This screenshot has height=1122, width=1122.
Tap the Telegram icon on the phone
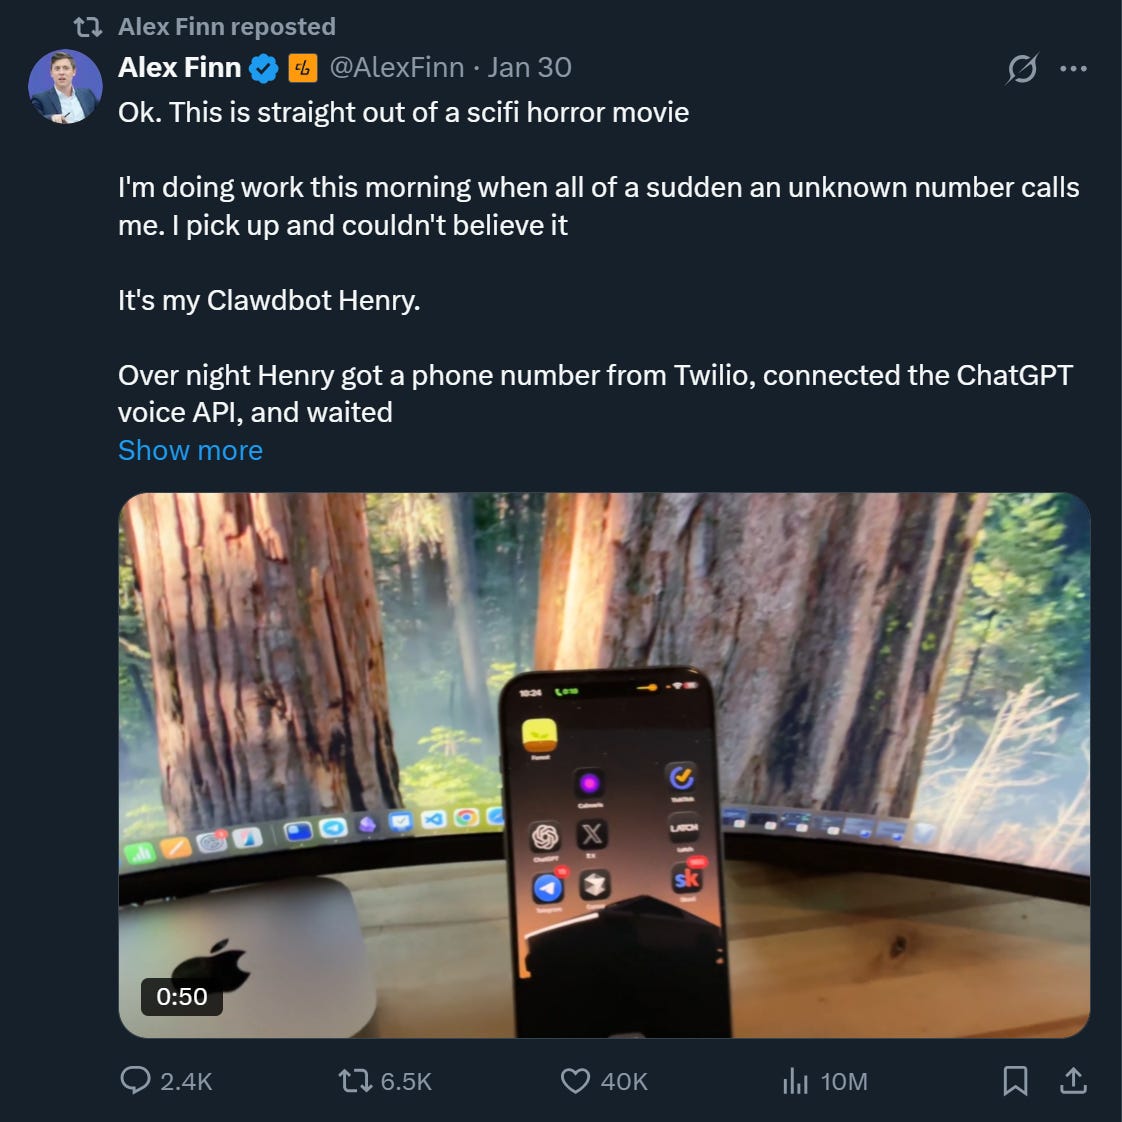(x=546, y=888)
